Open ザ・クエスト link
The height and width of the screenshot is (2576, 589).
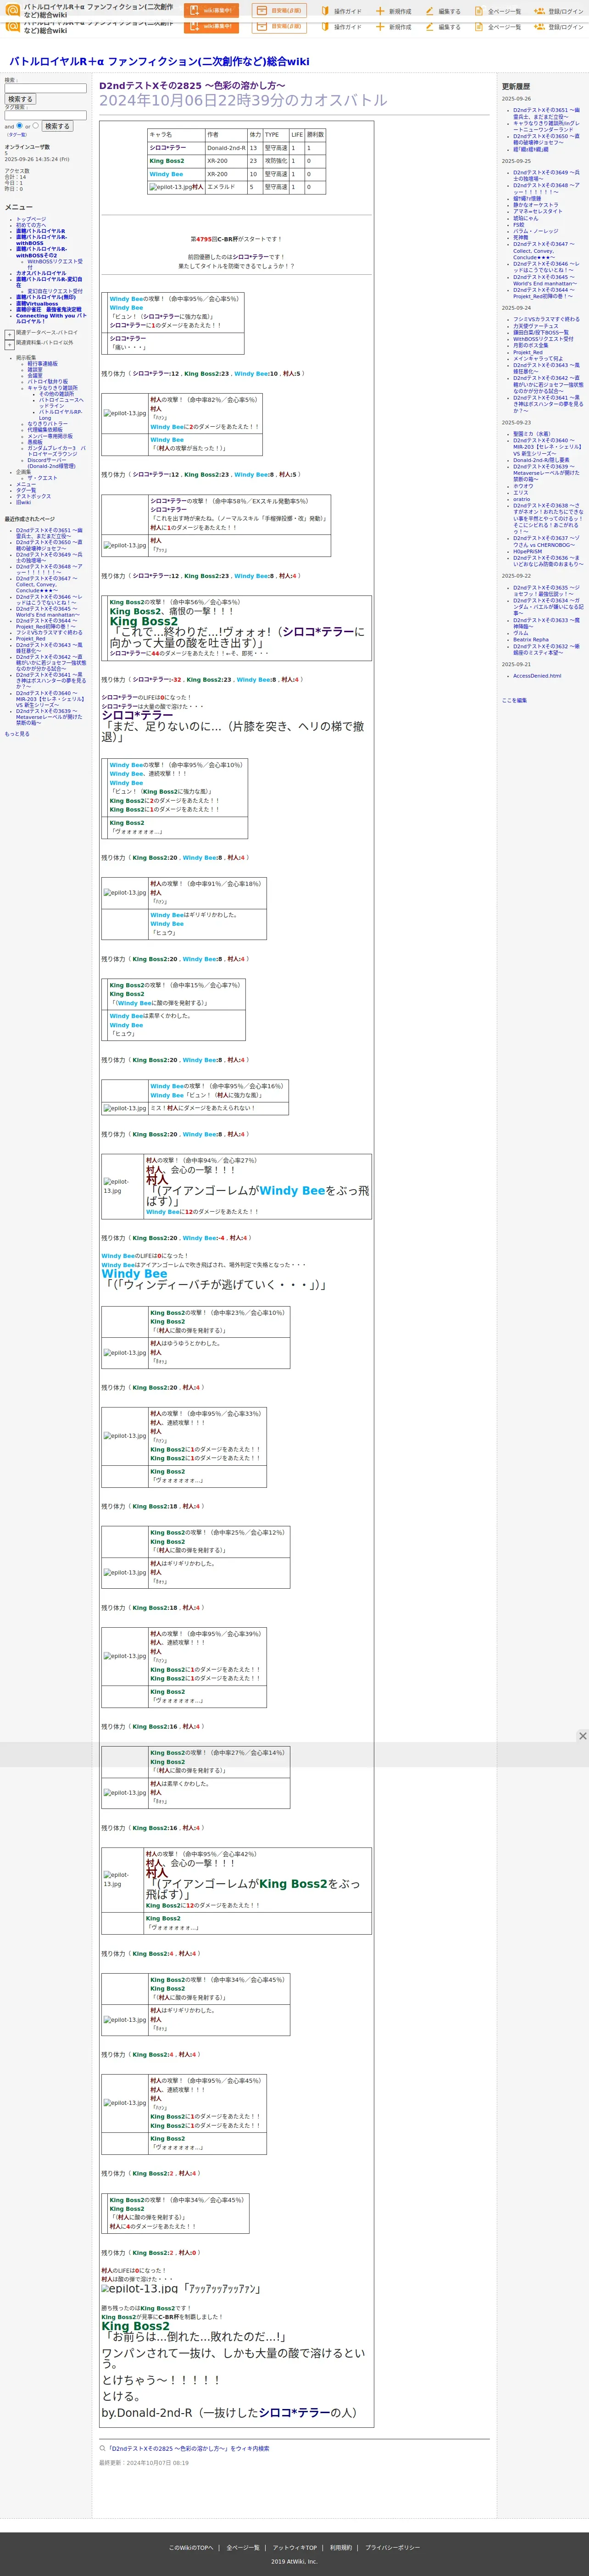pos(43,478)
